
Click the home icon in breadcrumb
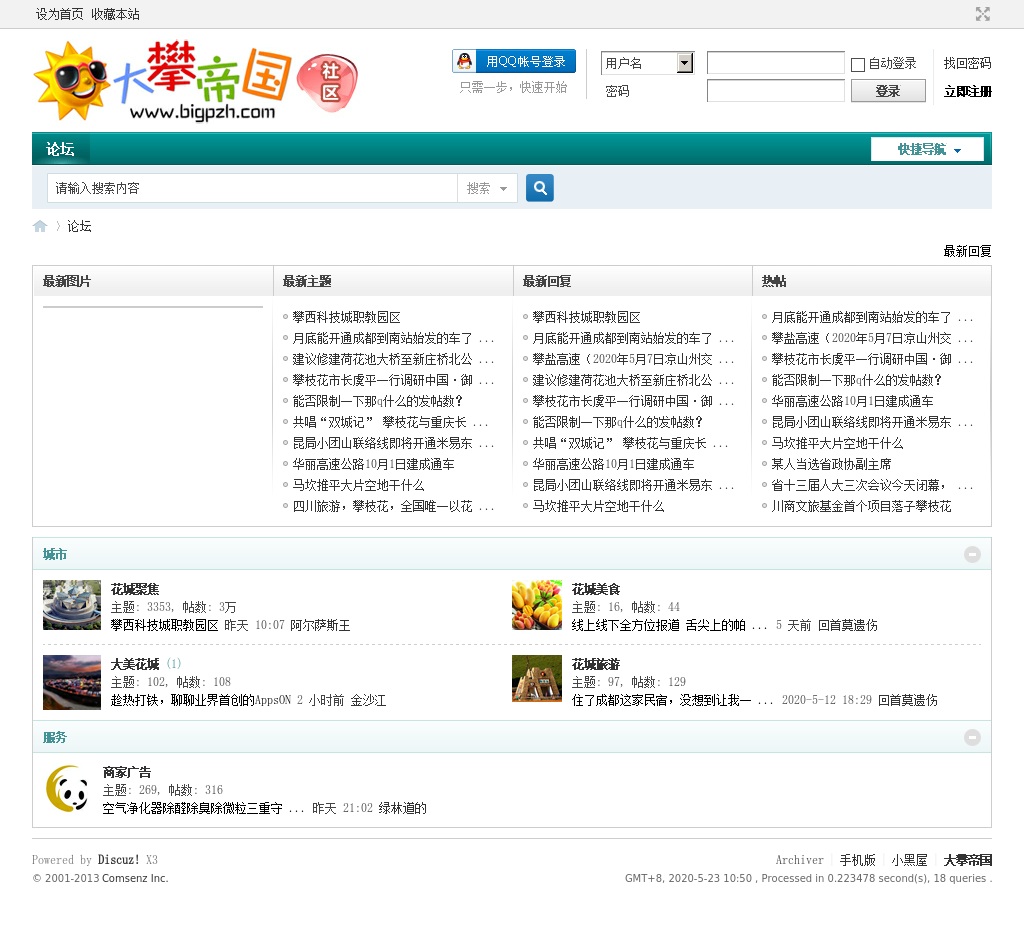point(40,226)
